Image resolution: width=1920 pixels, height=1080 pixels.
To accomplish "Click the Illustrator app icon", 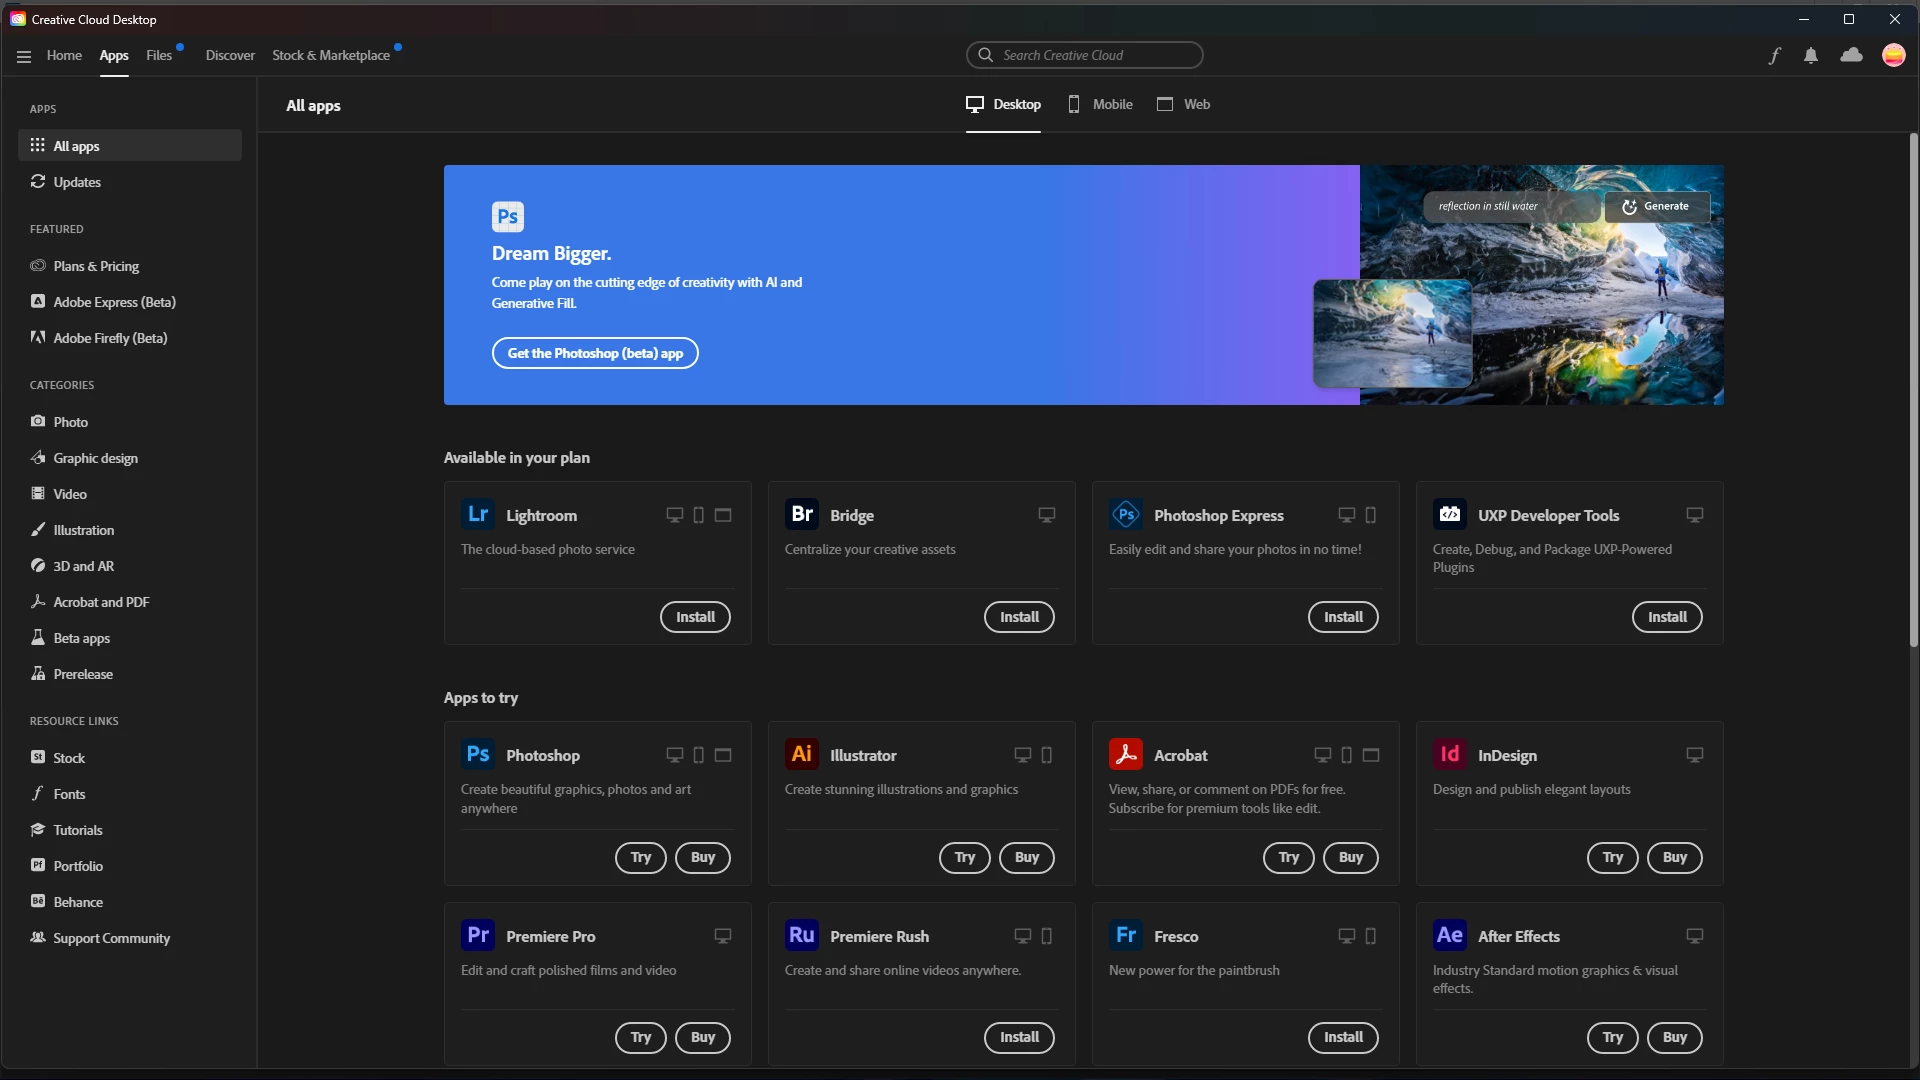I will coord(802,755).
